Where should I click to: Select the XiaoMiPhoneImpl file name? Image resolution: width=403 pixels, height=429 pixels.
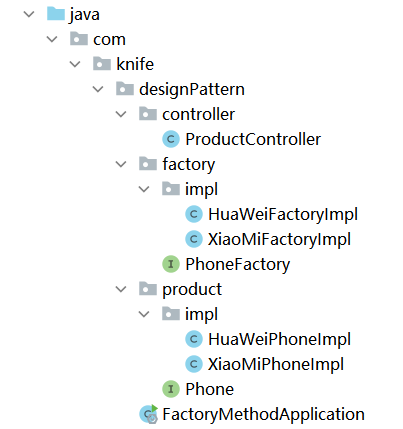click(276, 364)
